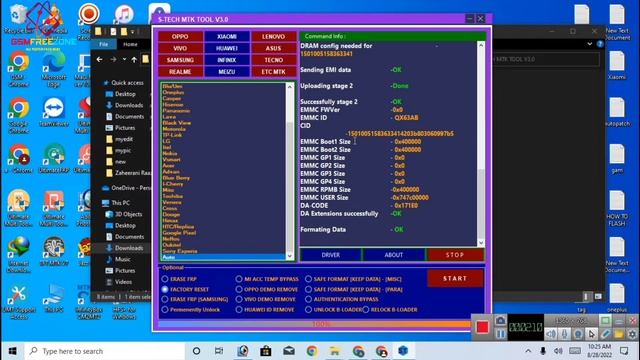Toggle recorder mouse cursor icon
640x360 pixels.
coord(591,334)
